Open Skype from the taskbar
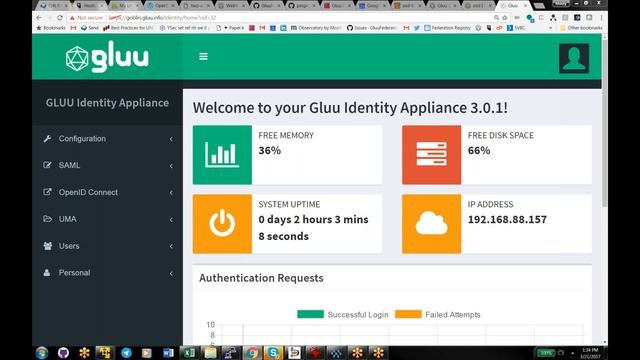This screenshot has height=360, width=640. tap(273, 353)
